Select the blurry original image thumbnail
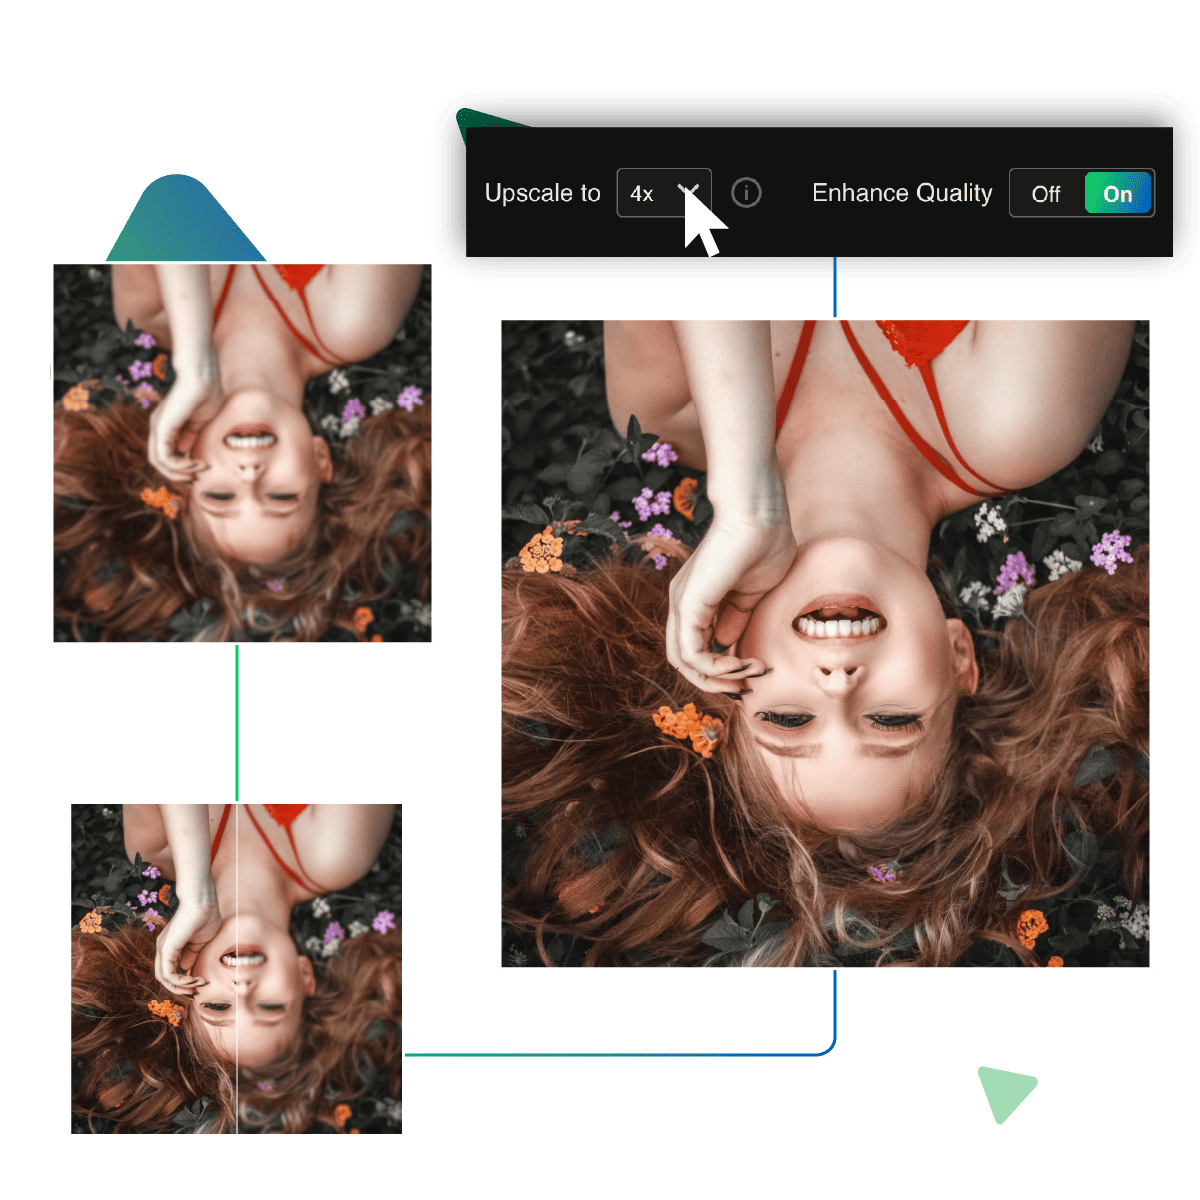 coord(242,453)
